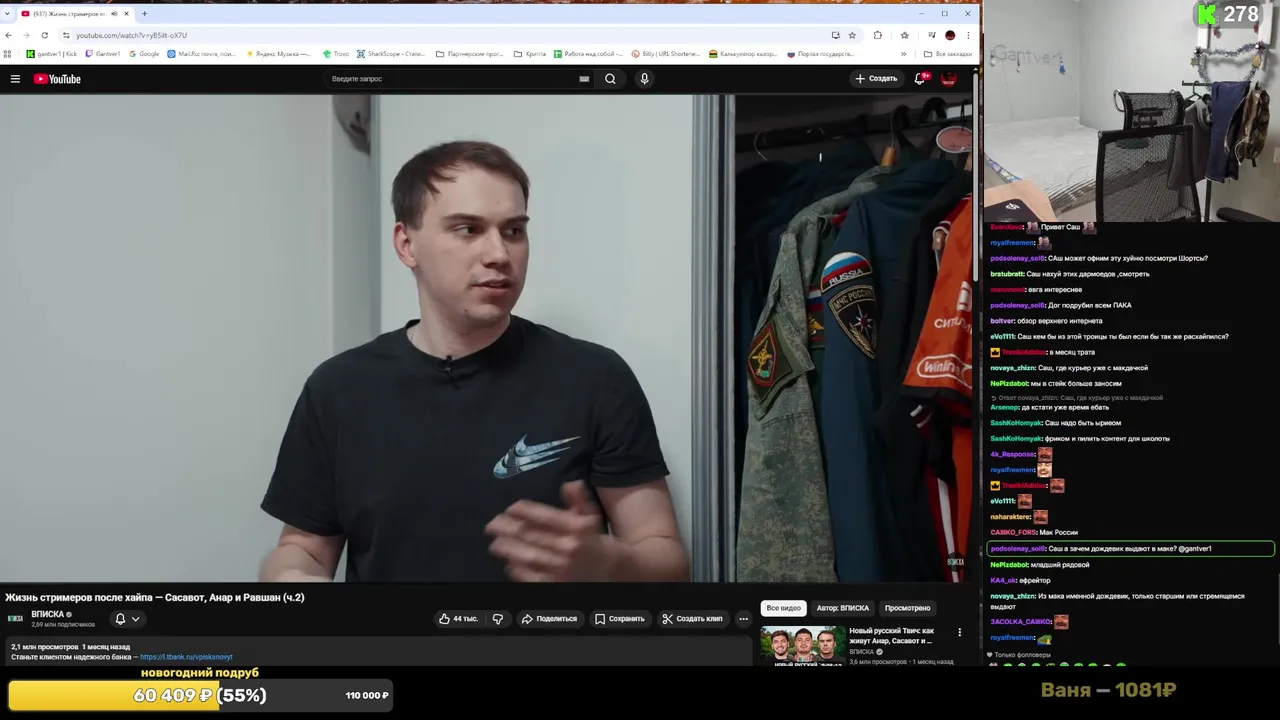This screenshot has height=720, width=1280.
Task: Open the Chrome three-dot menu
Action: pyautogui.click(x=968, y=35)
